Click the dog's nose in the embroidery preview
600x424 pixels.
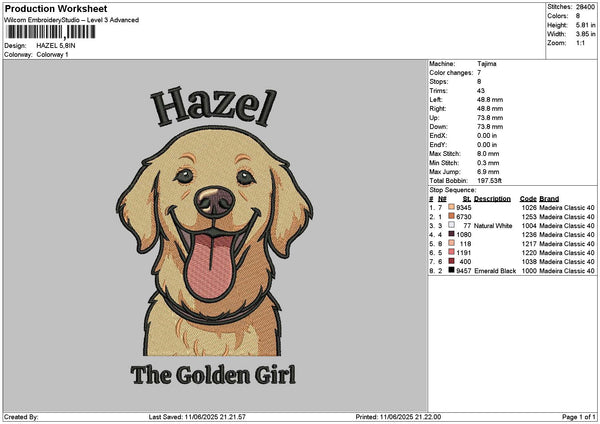pos(214,198)
